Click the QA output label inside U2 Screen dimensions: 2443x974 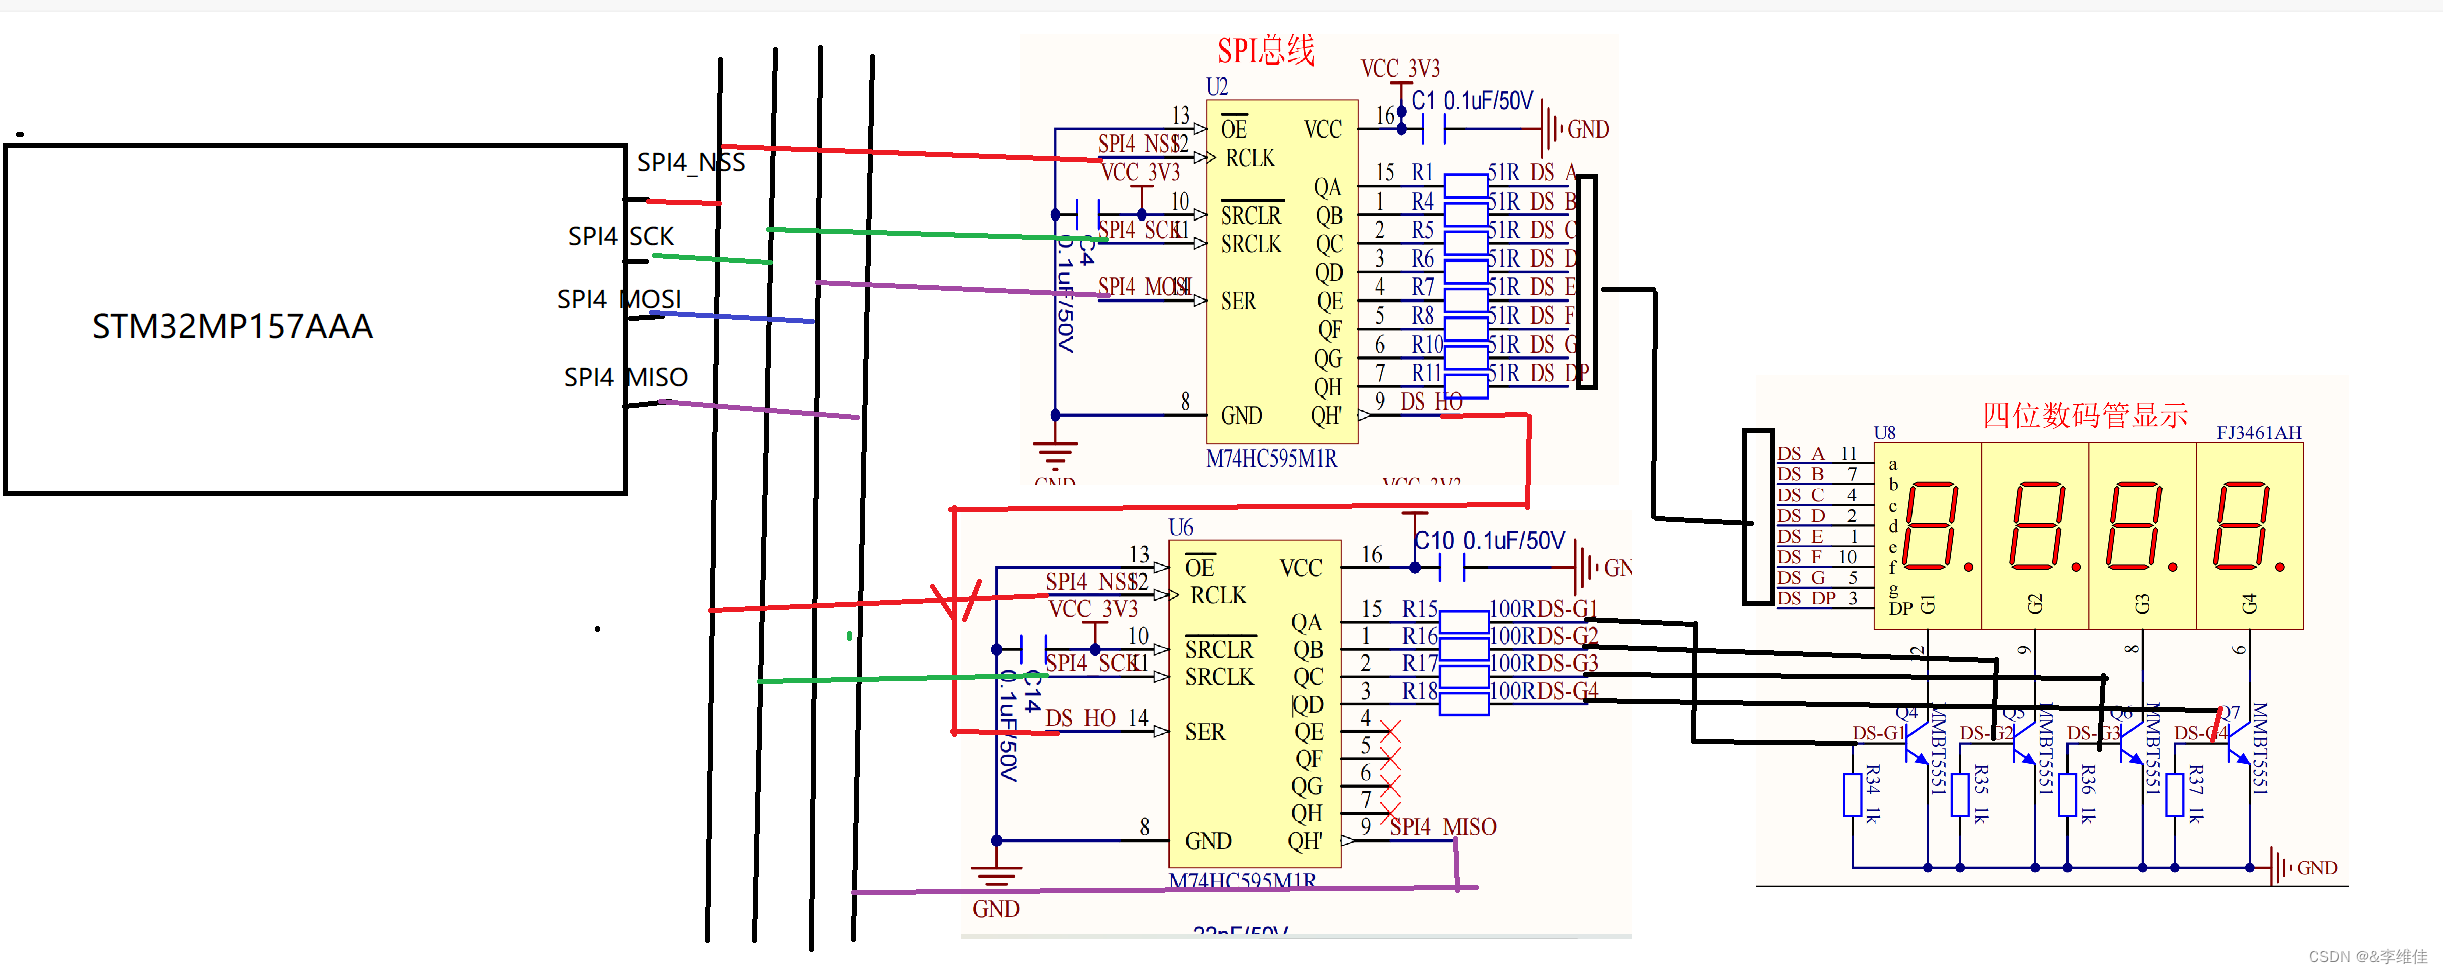pyautogui.click(x=1327, y=187)
